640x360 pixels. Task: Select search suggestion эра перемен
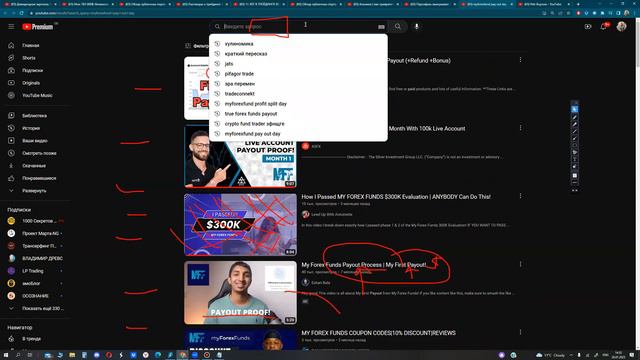(298, 84)
